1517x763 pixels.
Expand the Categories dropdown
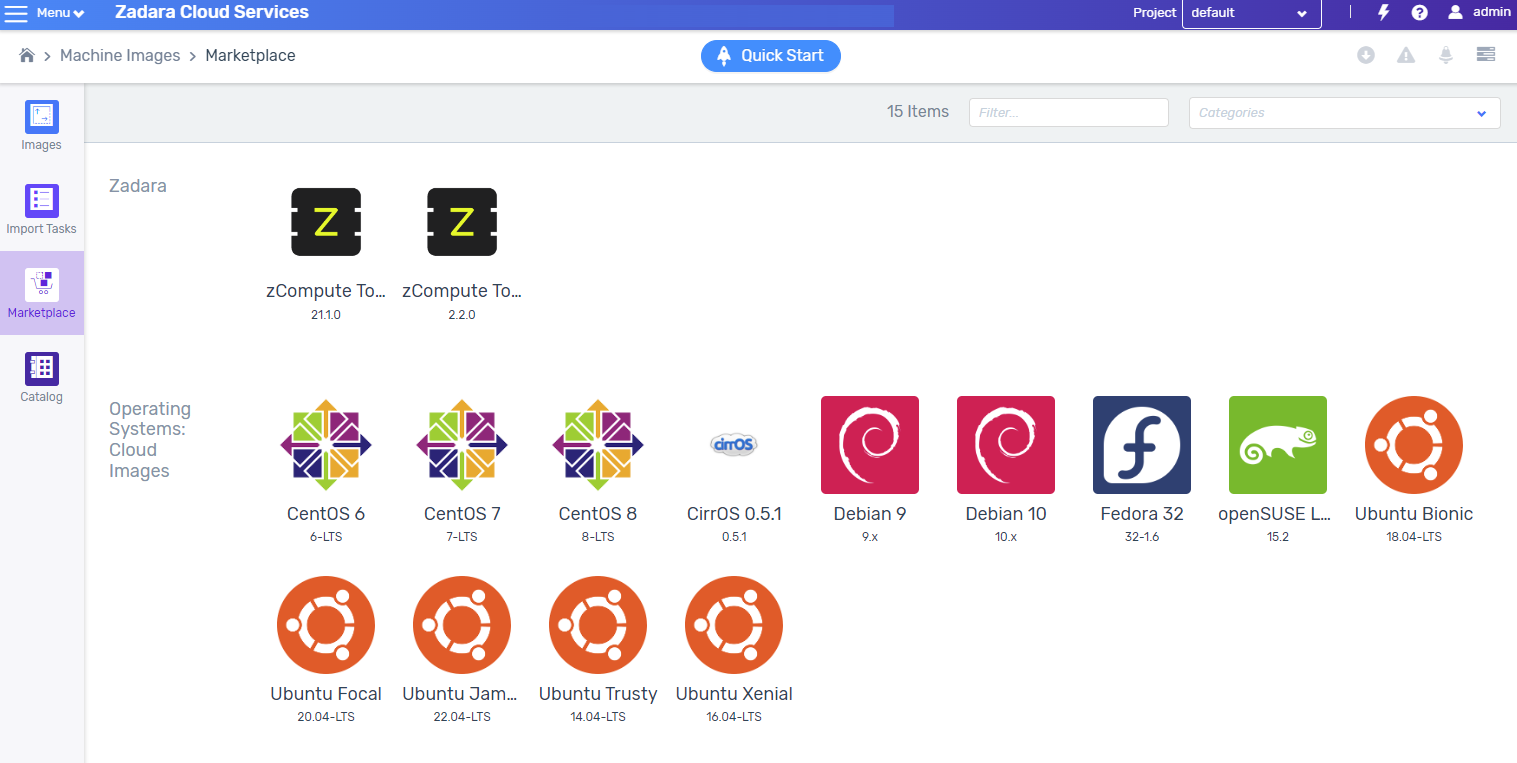pos(1344,113)
